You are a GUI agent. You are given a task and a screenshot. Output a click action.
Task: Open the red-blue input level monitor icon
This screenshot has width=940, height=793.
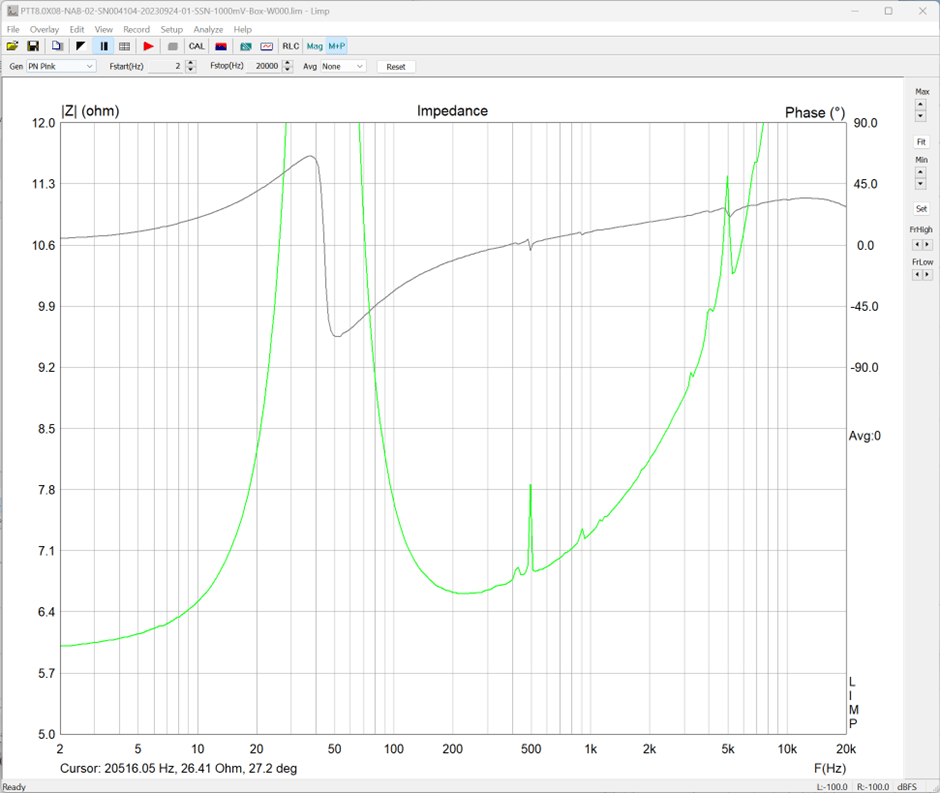221,46
